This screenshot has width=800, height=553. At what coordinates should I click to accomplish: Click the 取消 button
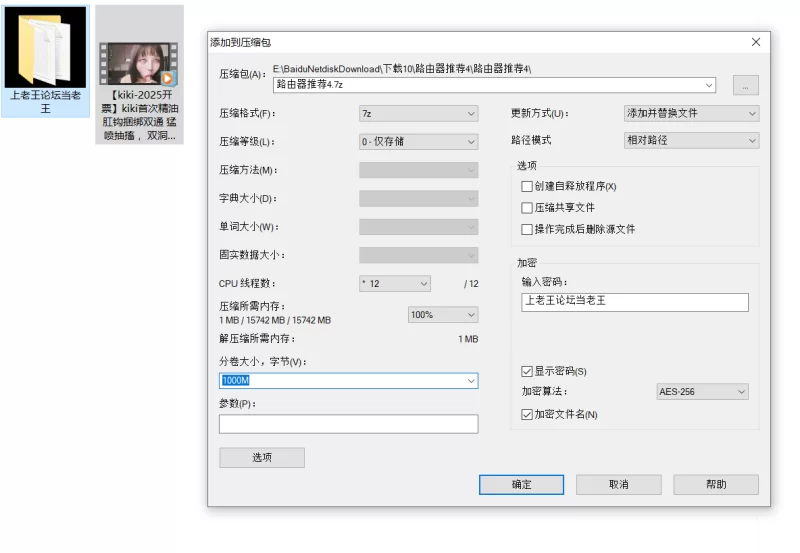click(x=619, y=485)
